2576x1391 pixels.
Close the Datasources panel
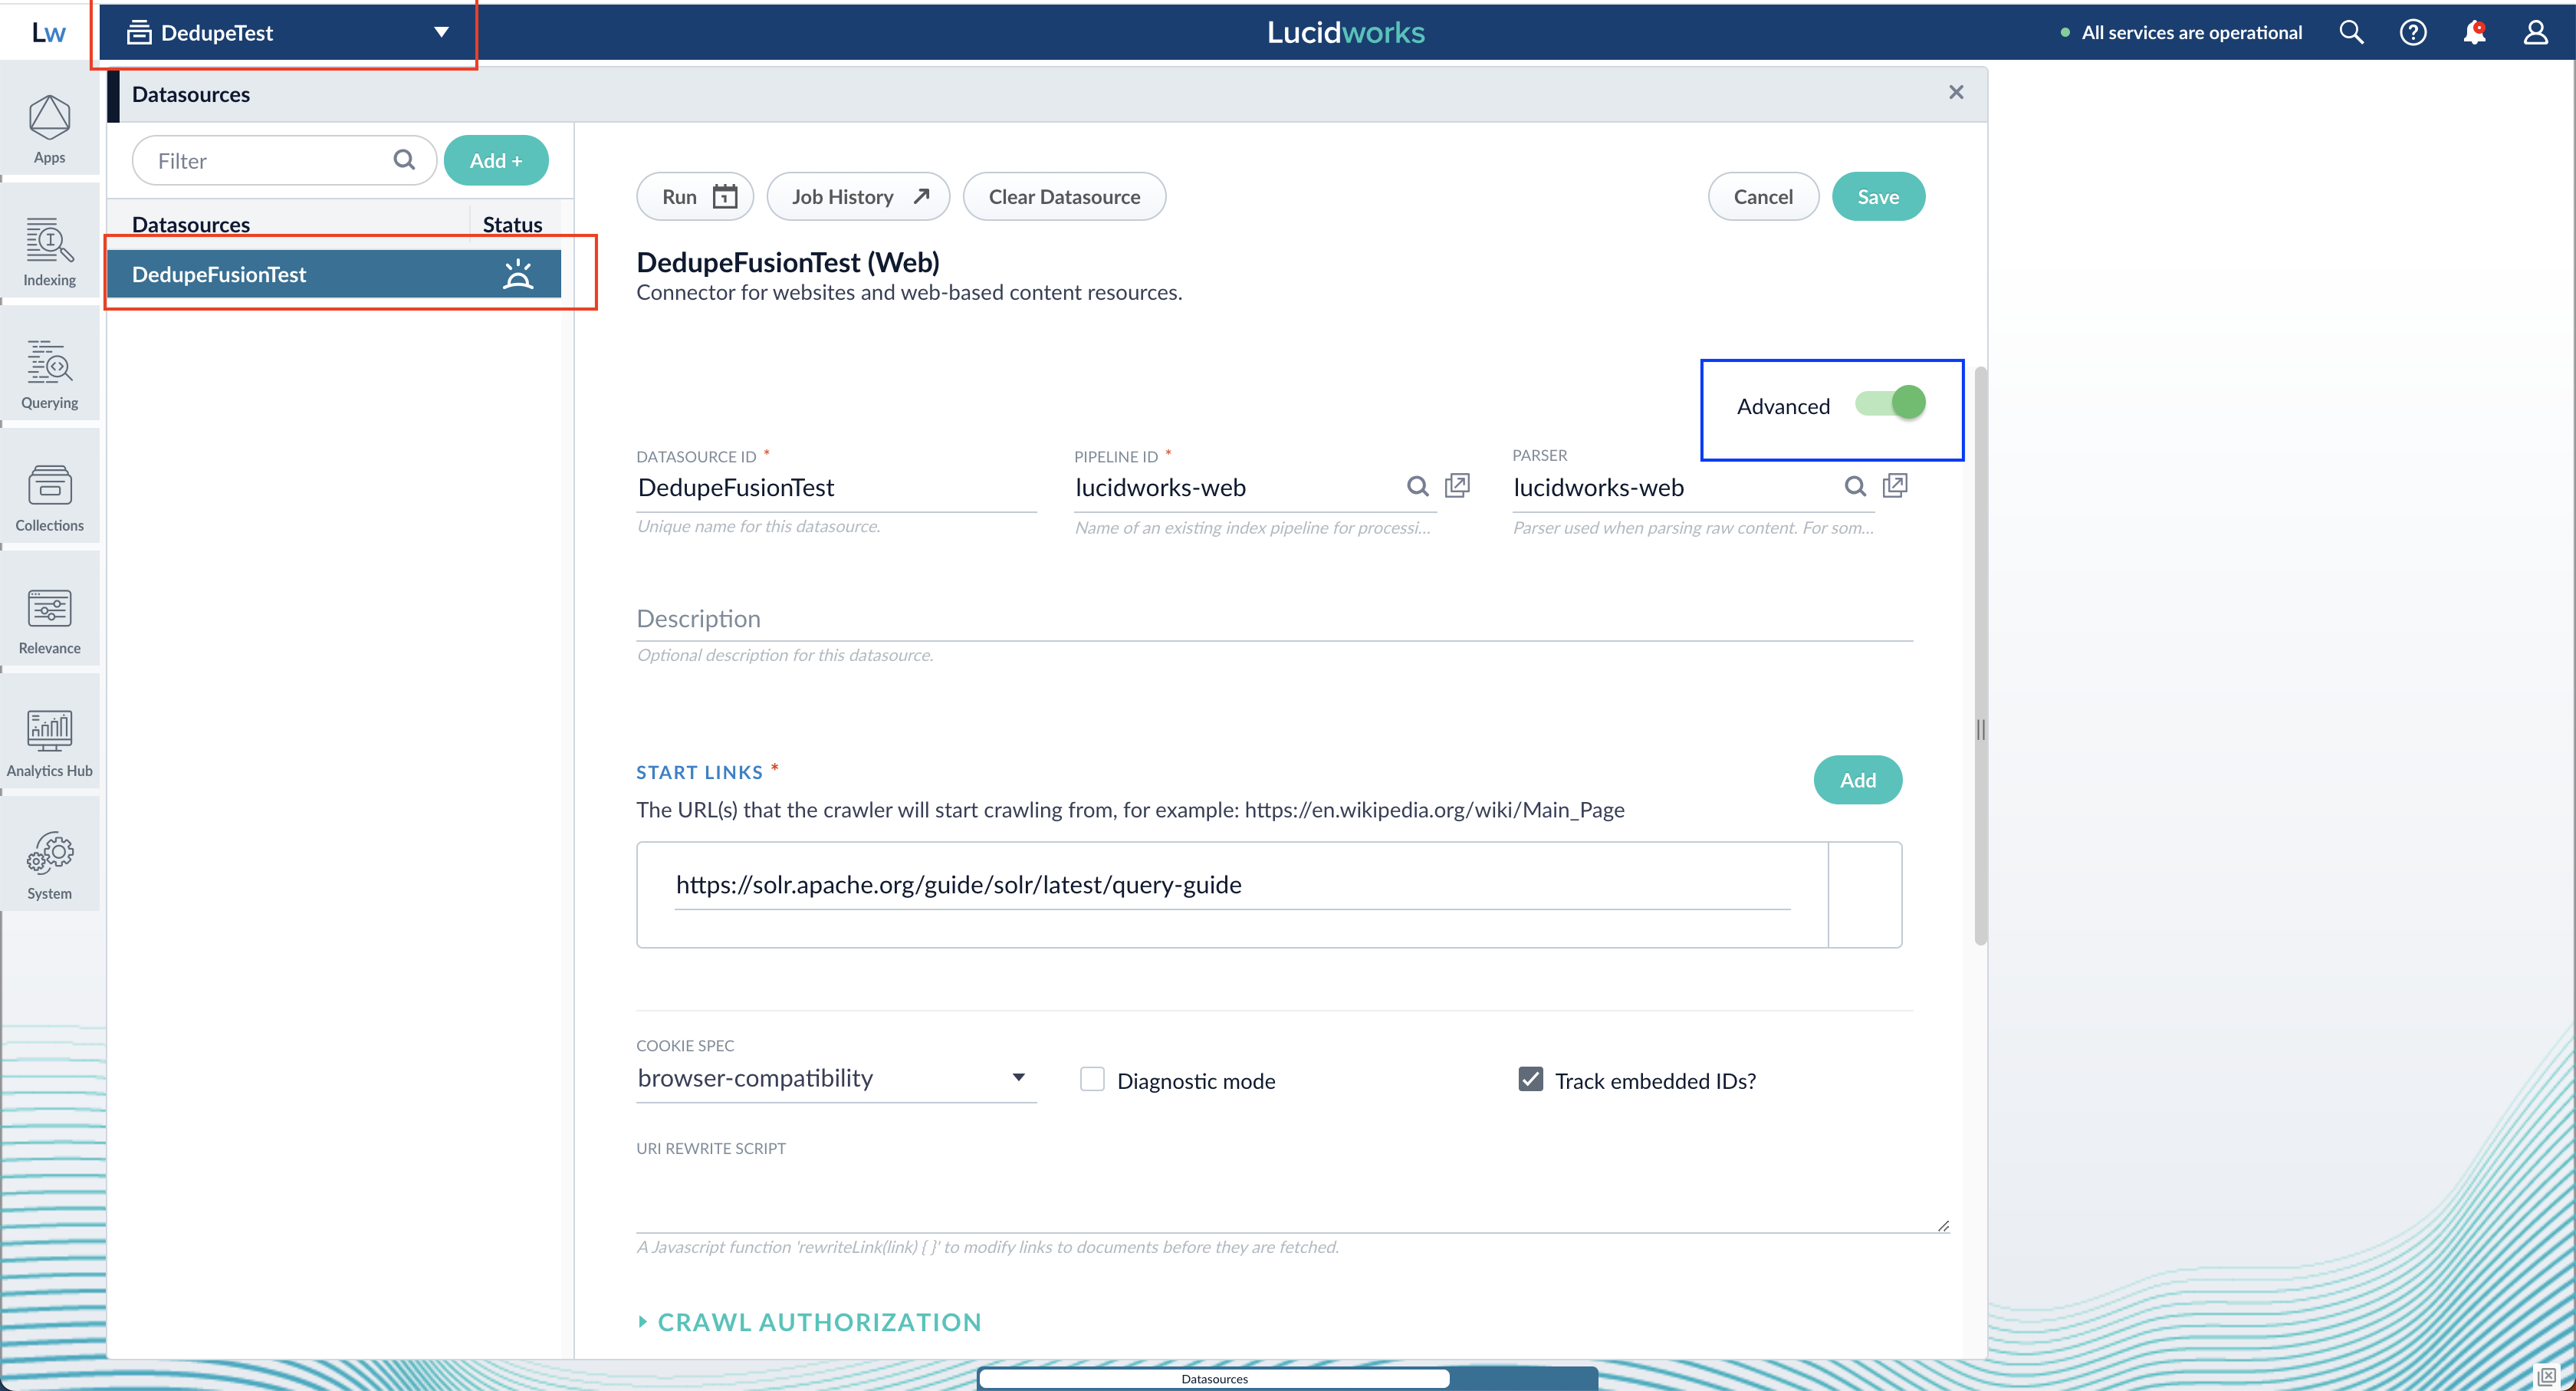1956,92
